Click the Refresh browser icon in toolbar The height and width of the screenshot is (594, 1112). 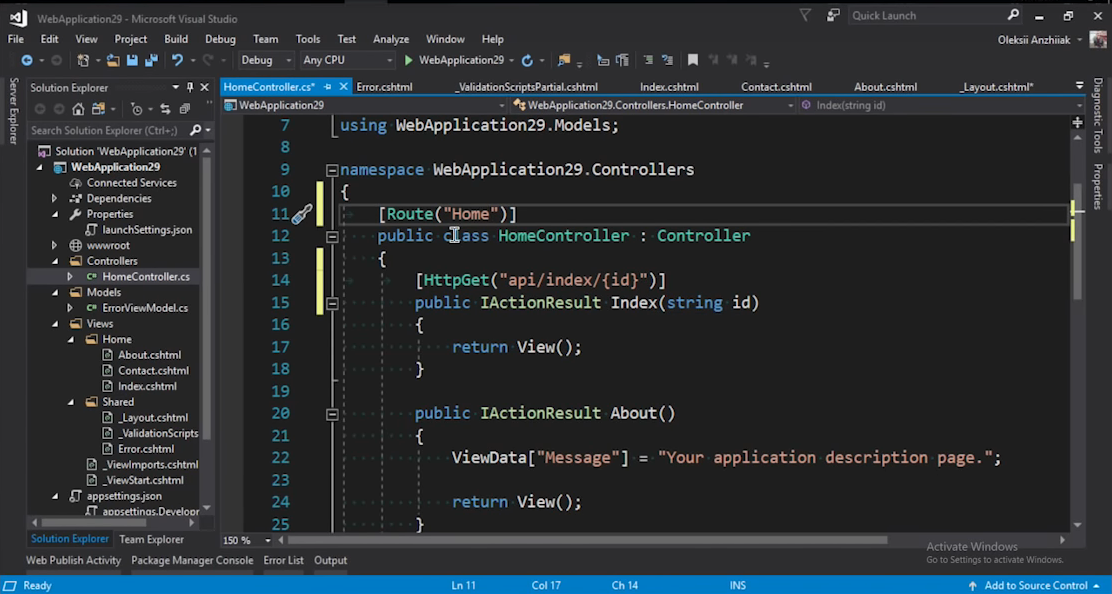tap(527, 61)
